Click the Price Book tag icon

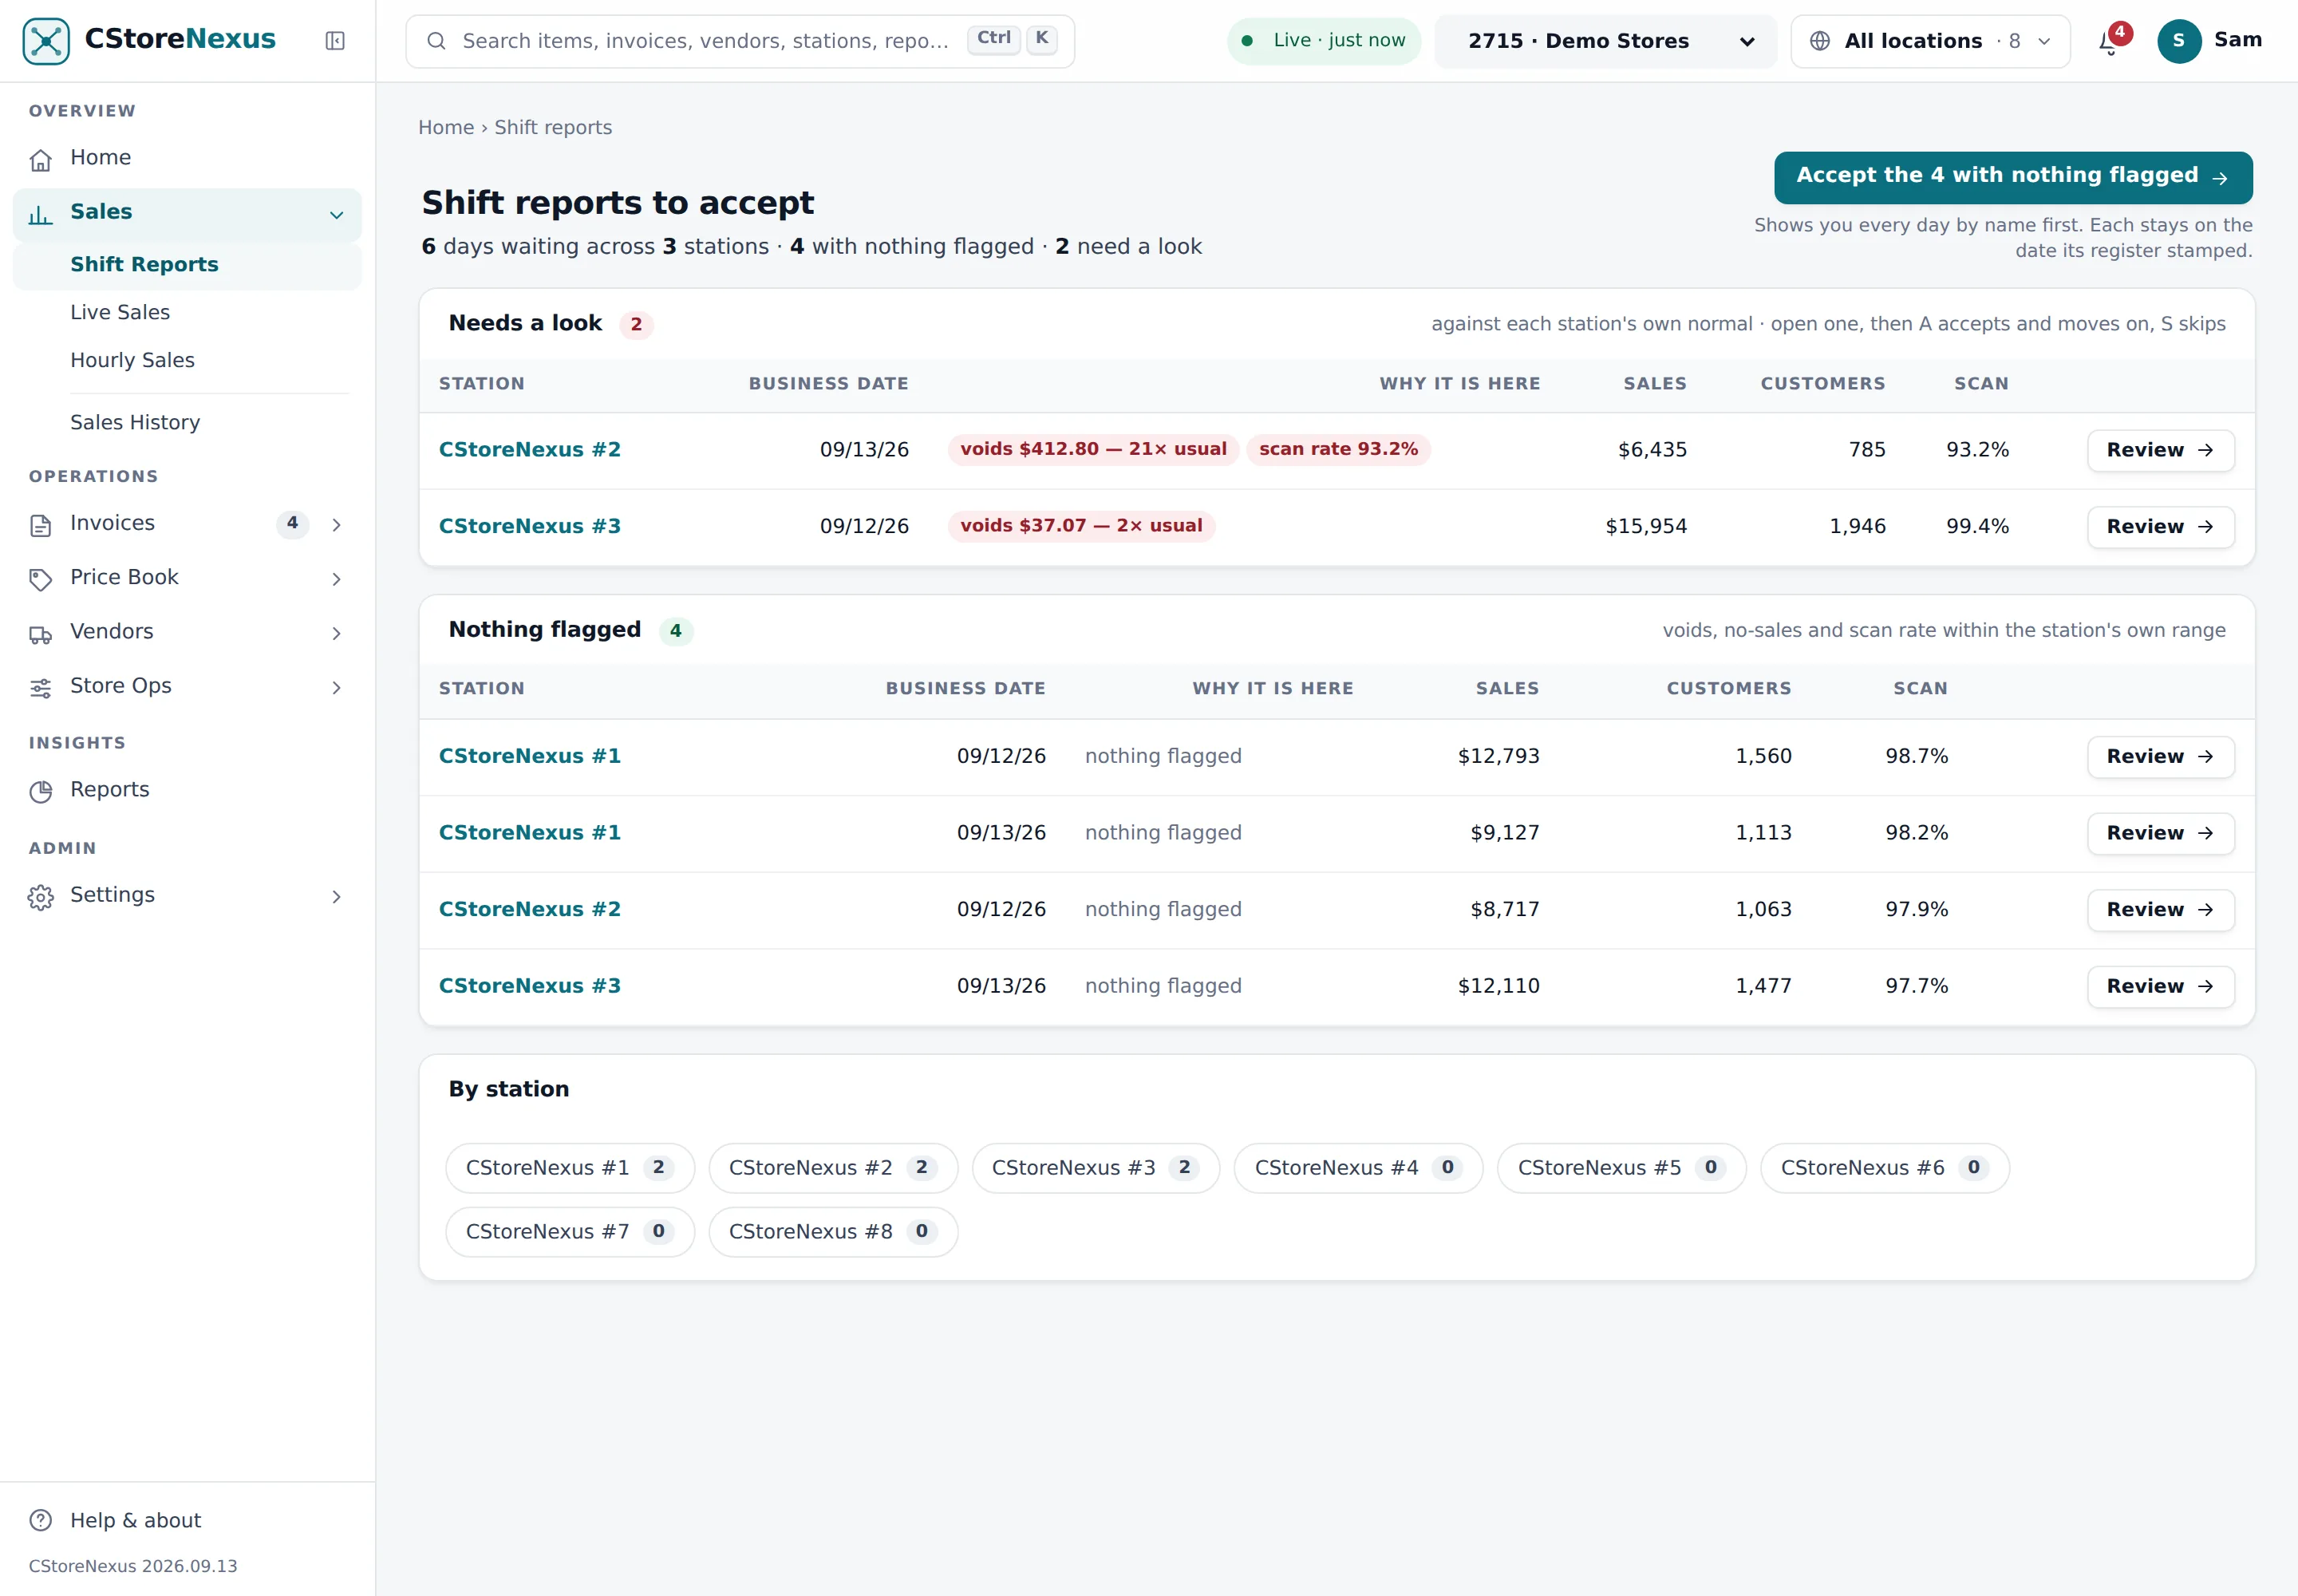41,579
